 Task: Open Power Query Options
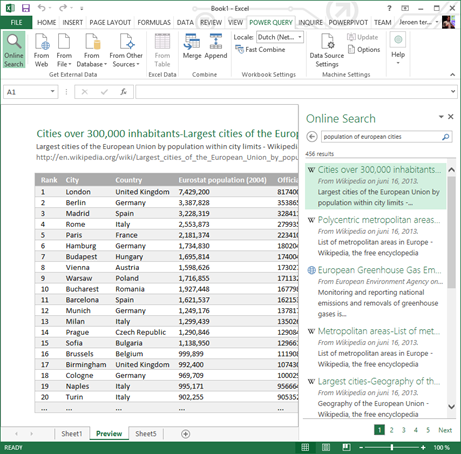pos(364,50)
